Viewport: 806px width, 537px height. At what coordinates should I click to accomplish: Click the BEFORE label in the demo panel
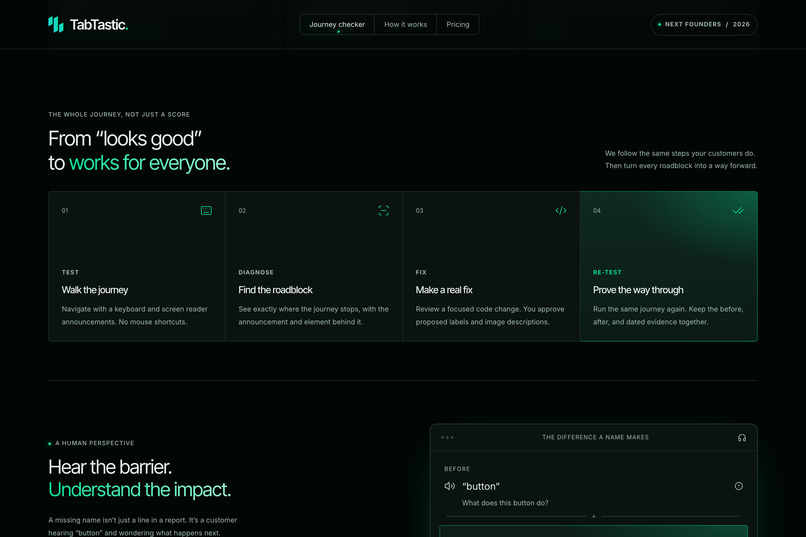click(457, 469)
